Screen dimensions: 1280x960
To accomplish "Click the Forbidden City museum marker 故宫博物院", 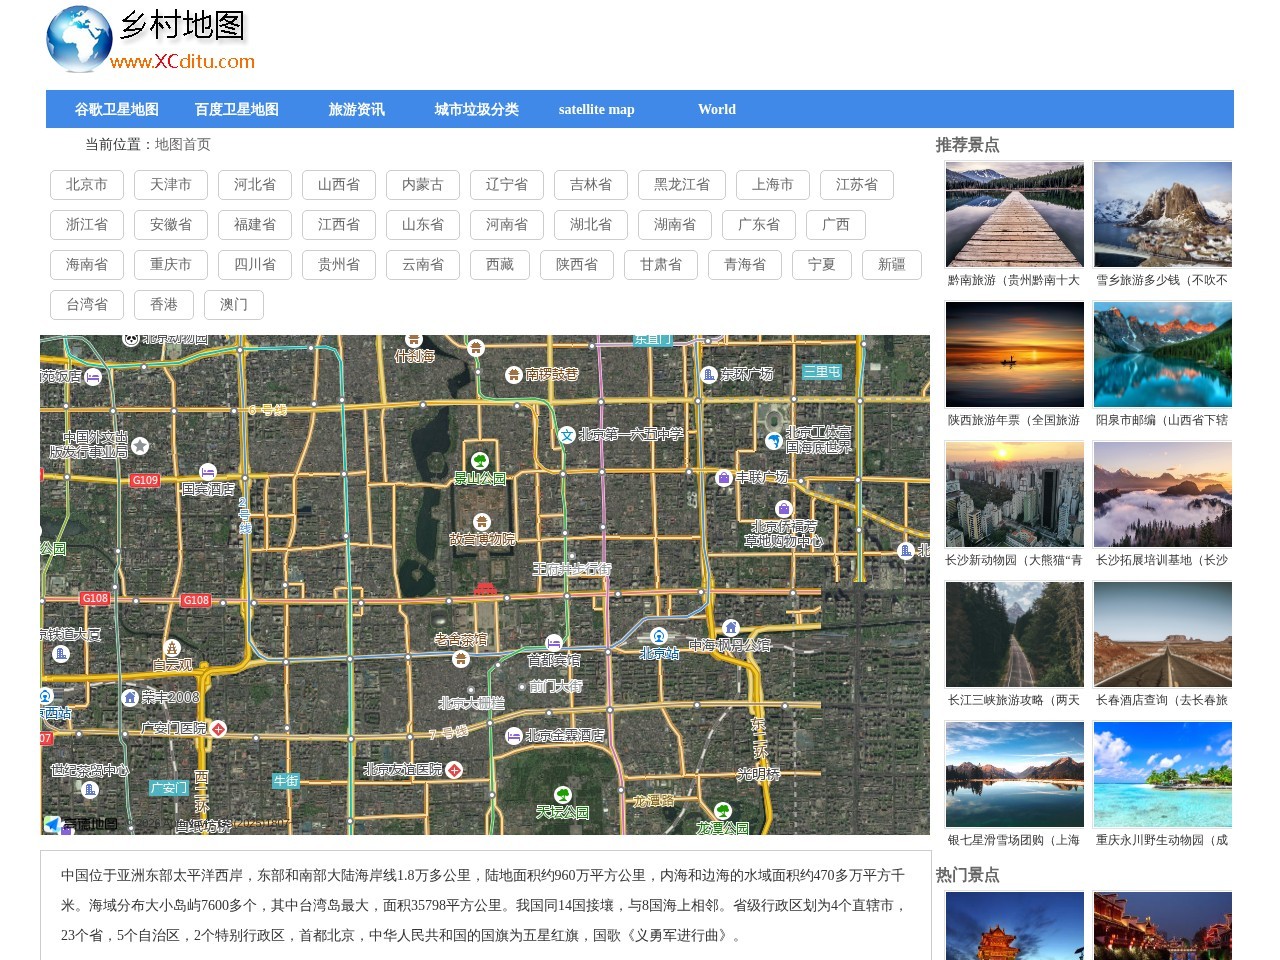I will pos(482,520).
